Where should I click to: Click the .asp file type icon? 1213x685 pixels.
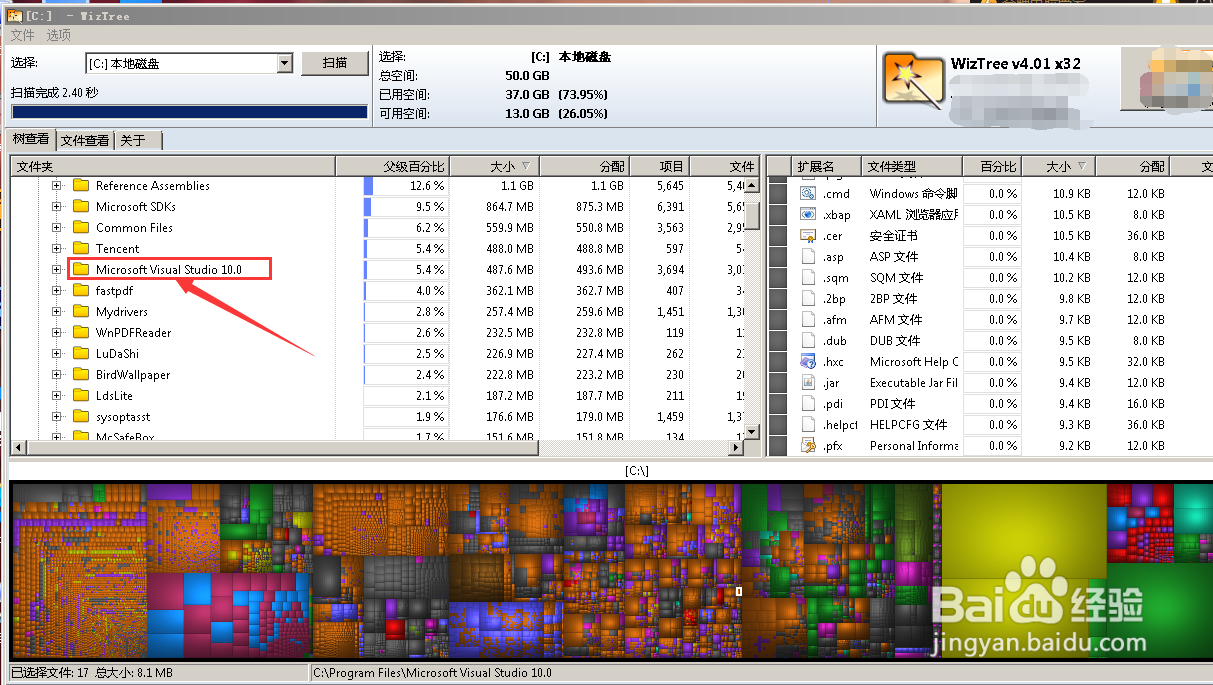pyautogui.click(x=809, y=256)
